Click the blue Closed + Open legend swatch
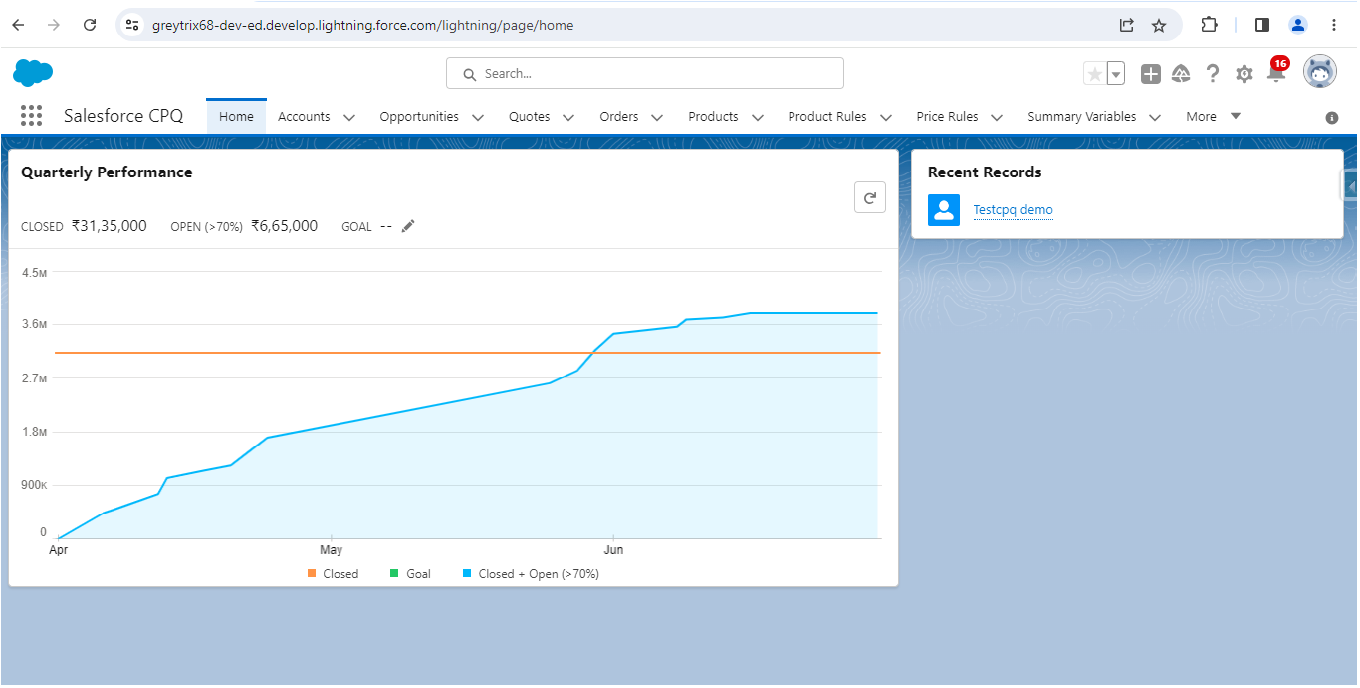Screen dimensions: 1360x688 click(467, 573)
